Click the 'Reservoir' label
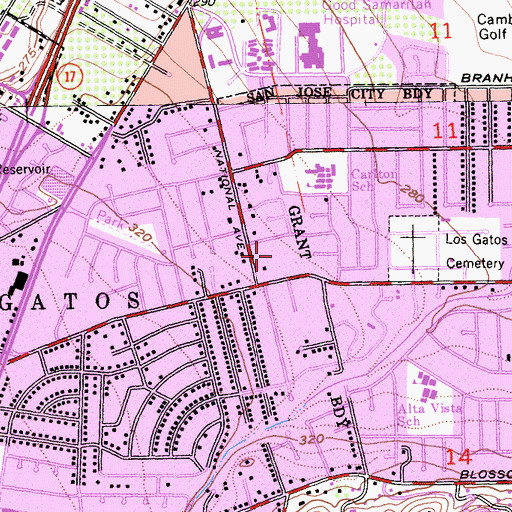Image resolution: width=512 pixels, height=512 pixels. (x=25, y=169)
